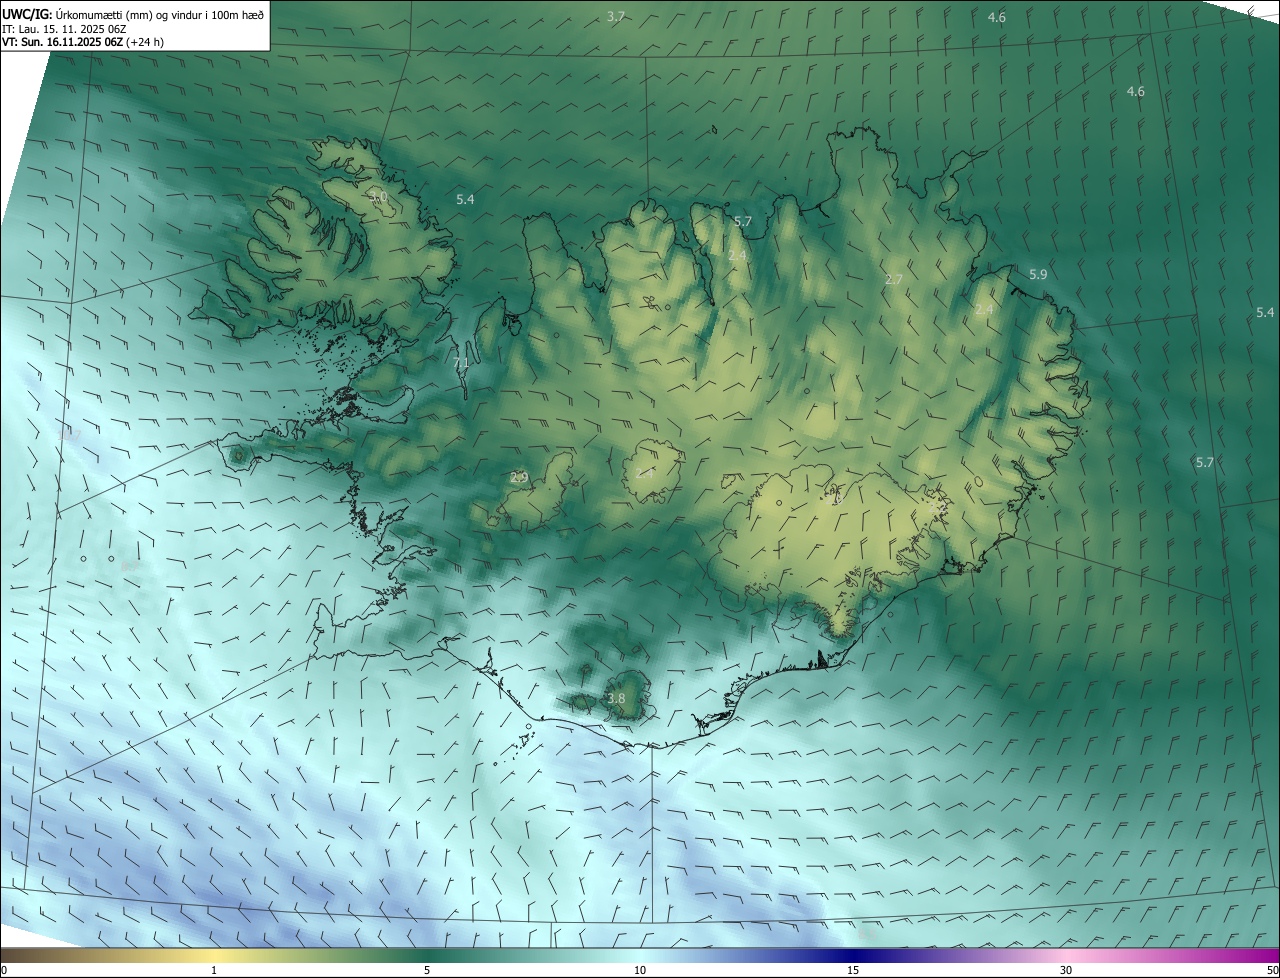Select the 1 tick on the color bar
Viewport: 1280px width, 978px height.
[x=214, y=970]
